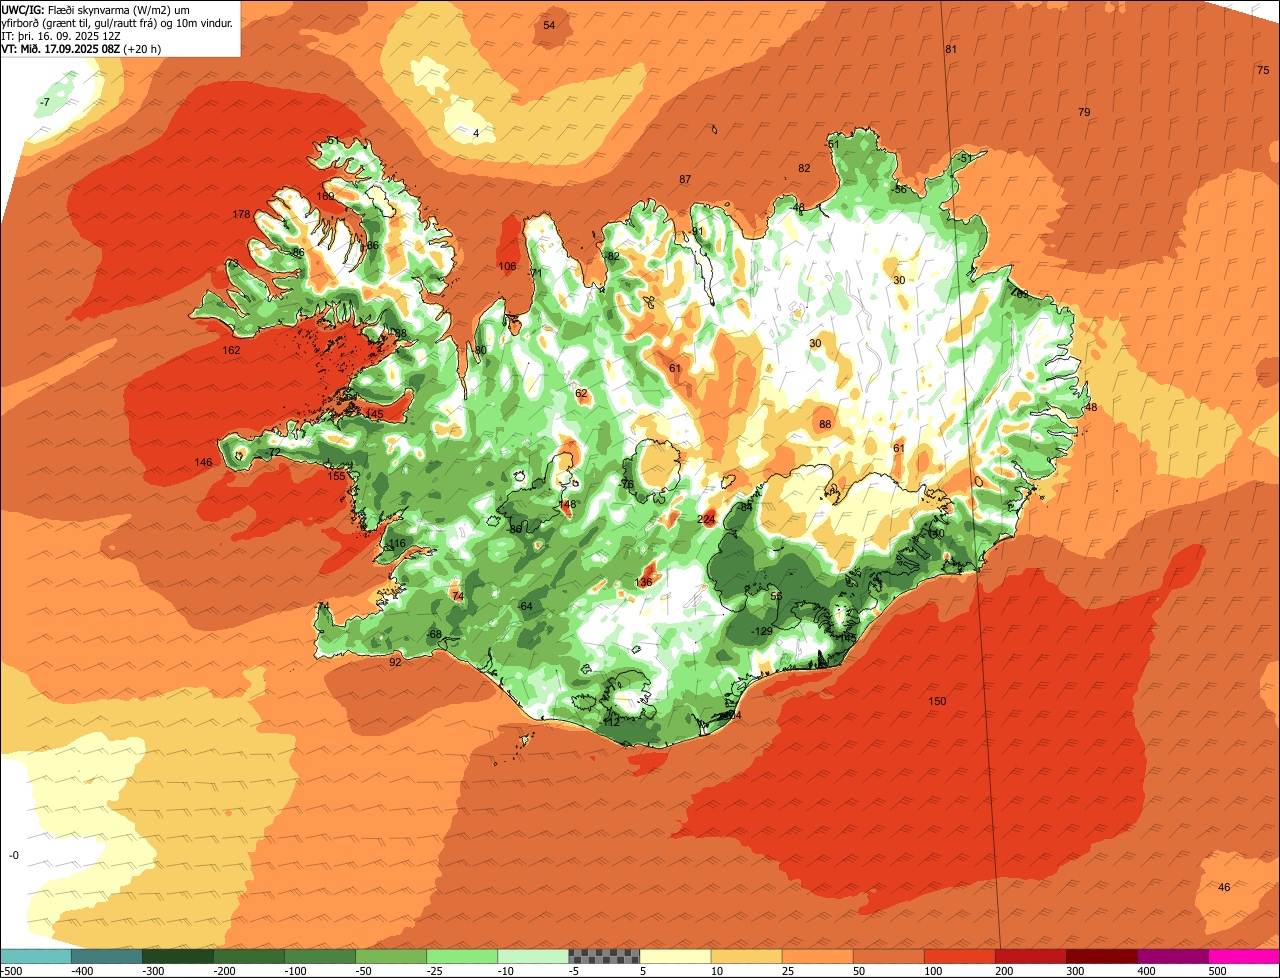Viewport: 1280px width, 978px height.
Task: Click the map value '116' on the west coast
Action: [398, 544]
